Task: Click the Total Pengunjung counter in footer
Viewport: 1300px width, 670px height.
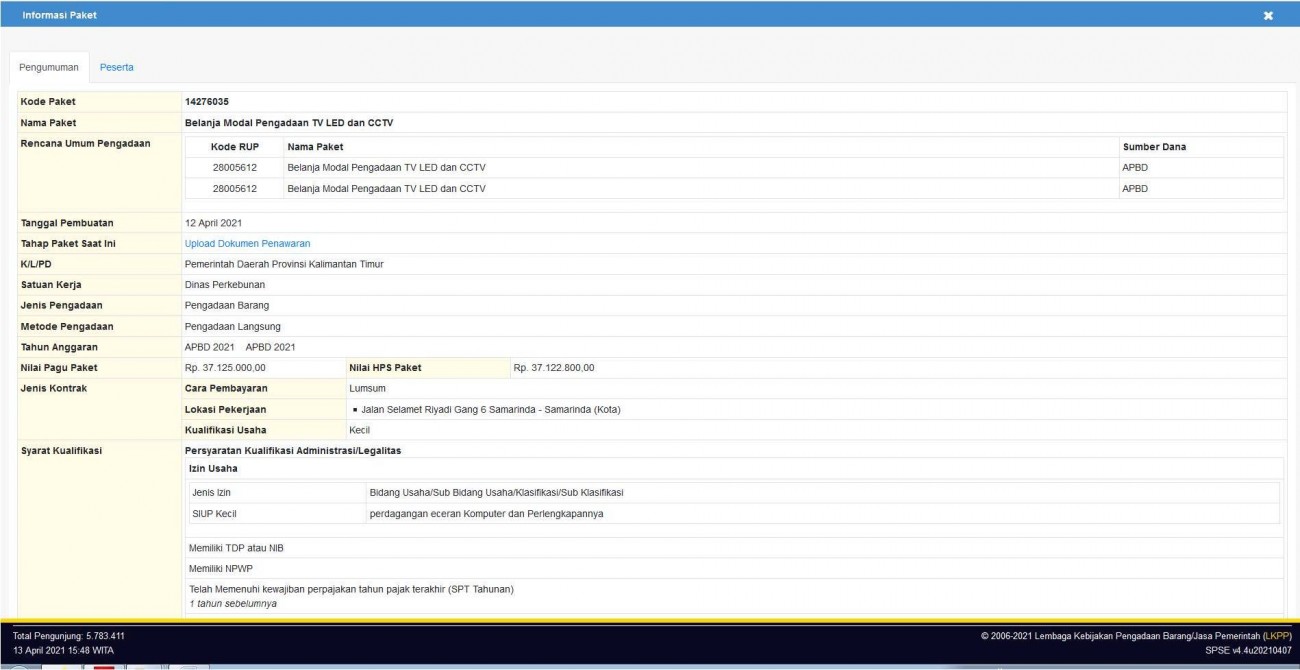Action: pyautogui.click(x=68, y=636)
